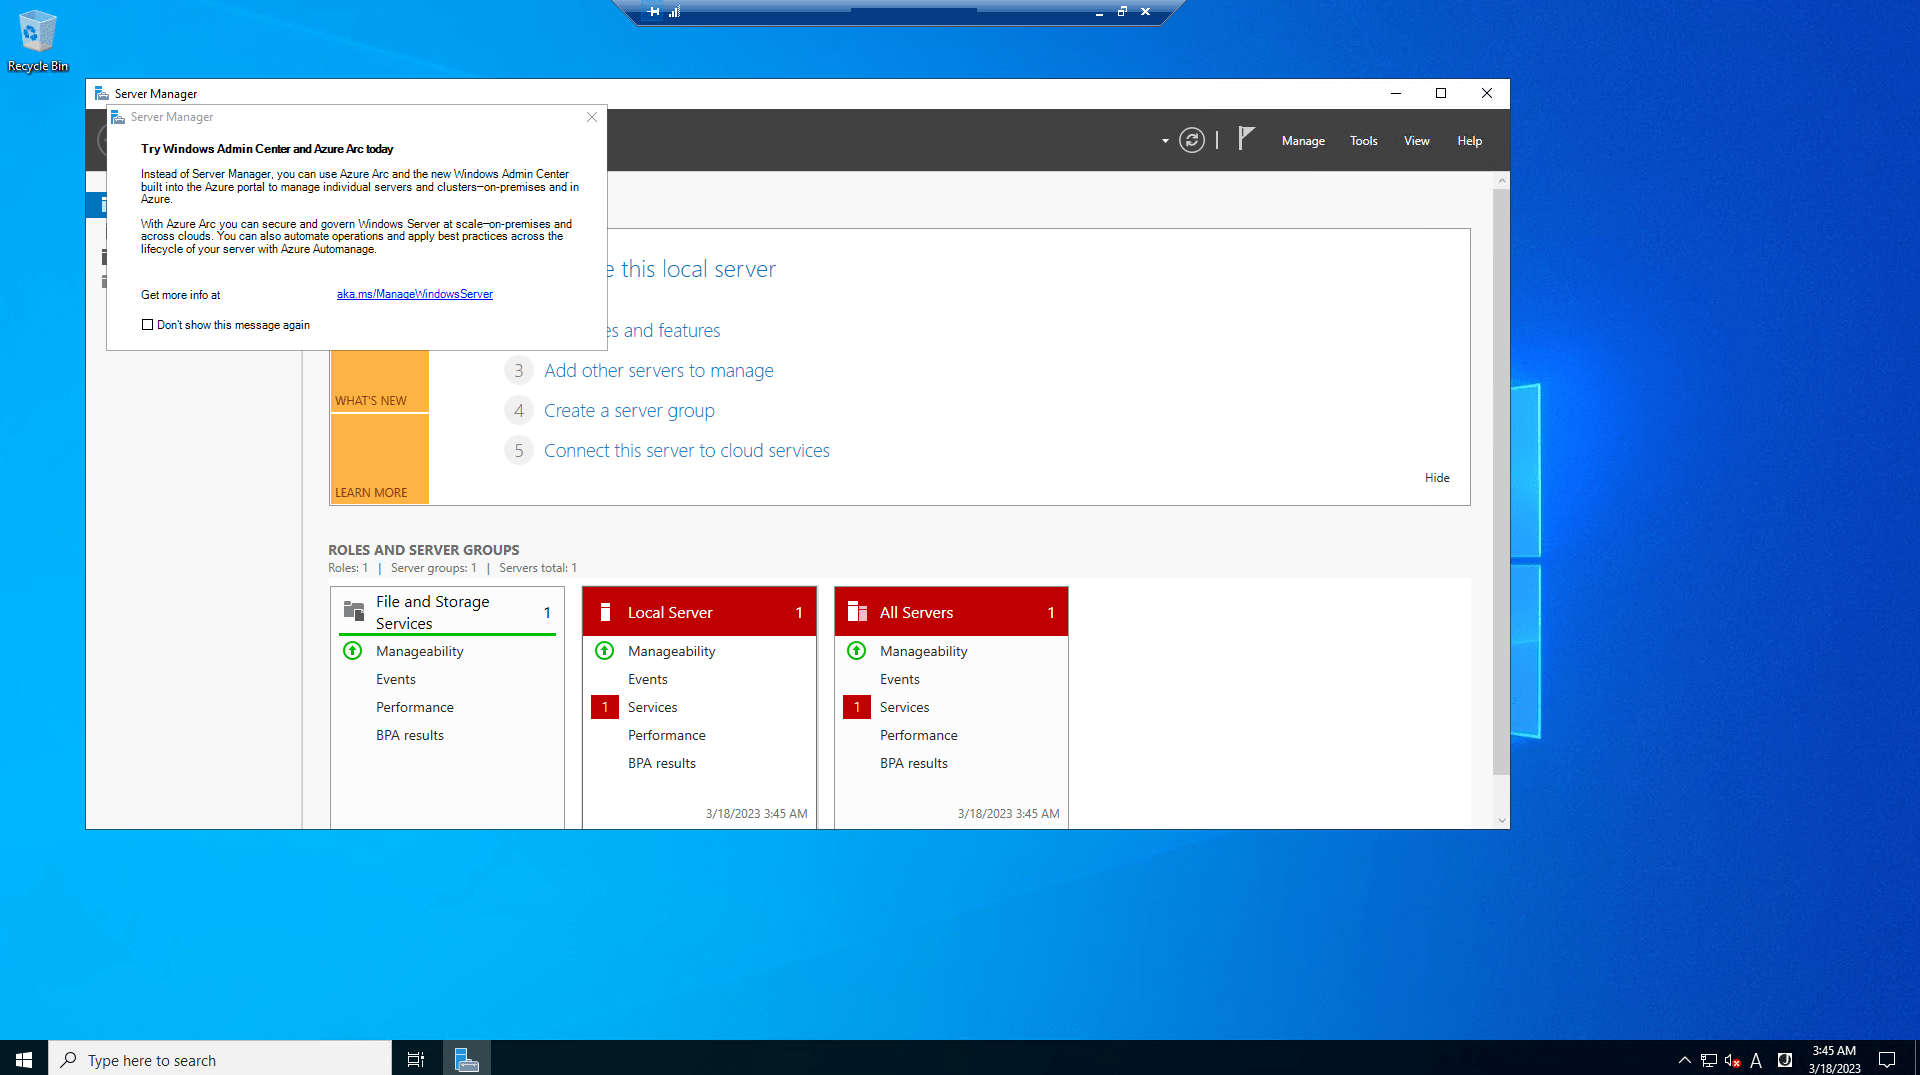Open the View menu
The width and height of the screenshot is (1920, 1075).
pyautogui.click(x=1416, y=141)
